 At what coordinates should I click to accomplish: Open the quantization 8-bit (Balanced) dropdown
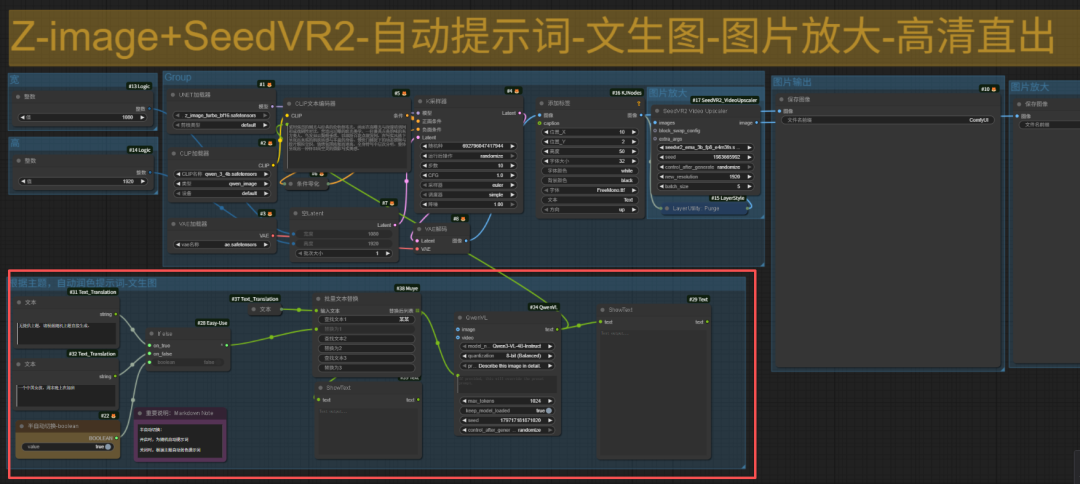click(x=508, y=356)
